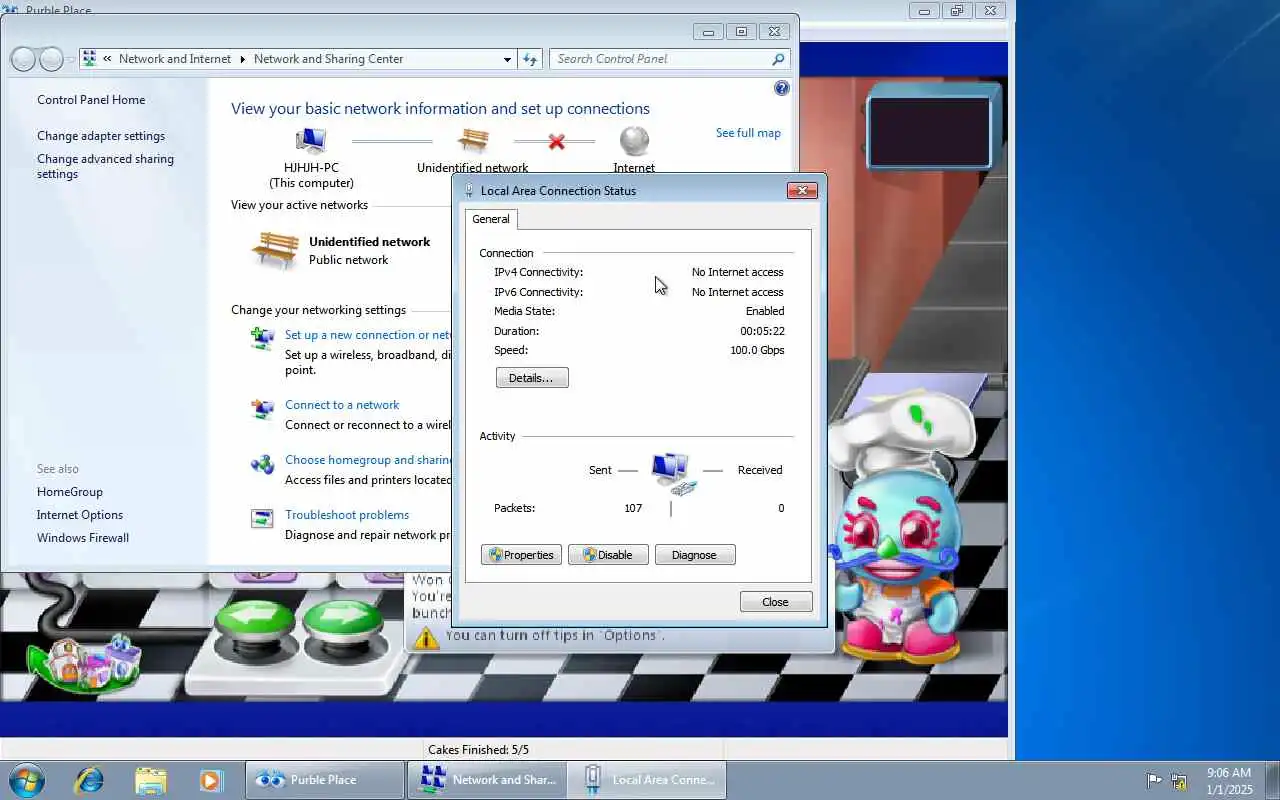Expand the address bar history dropdown
The height and width of the screenshot is (800, 1280).
tap(507, 59)
